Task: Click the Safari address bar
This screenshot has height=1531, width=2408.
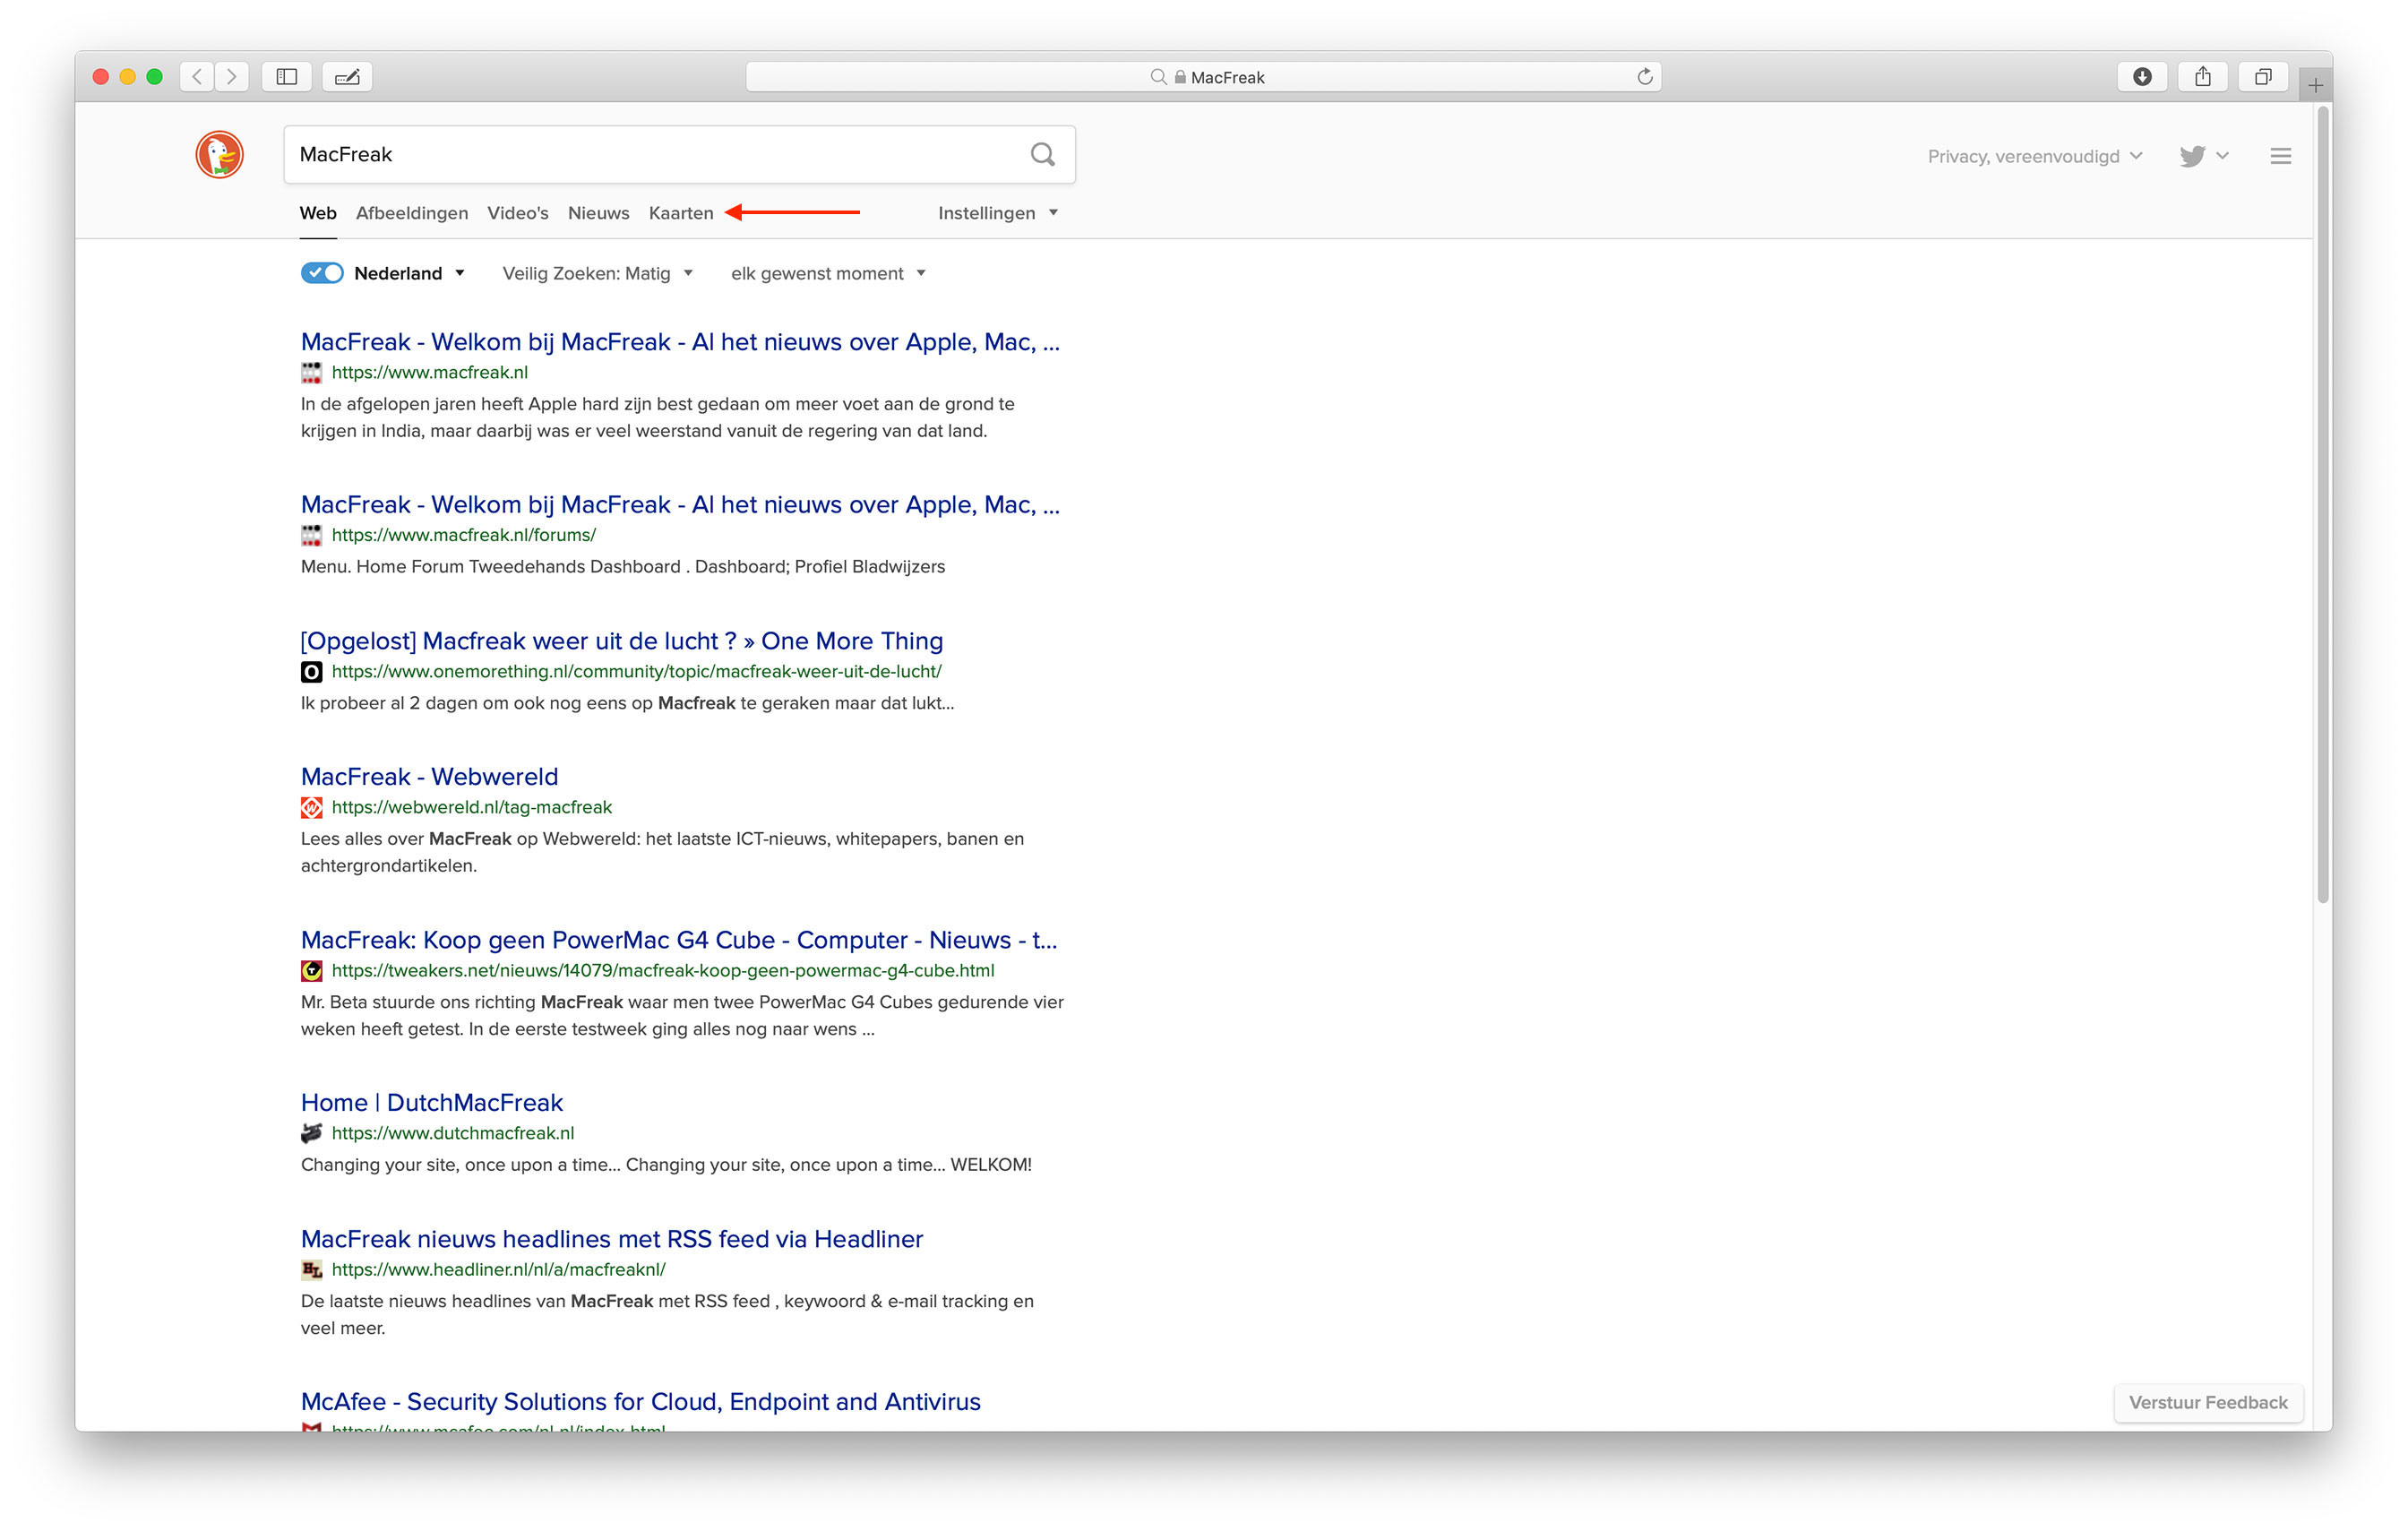Action: pos(1204,77)
